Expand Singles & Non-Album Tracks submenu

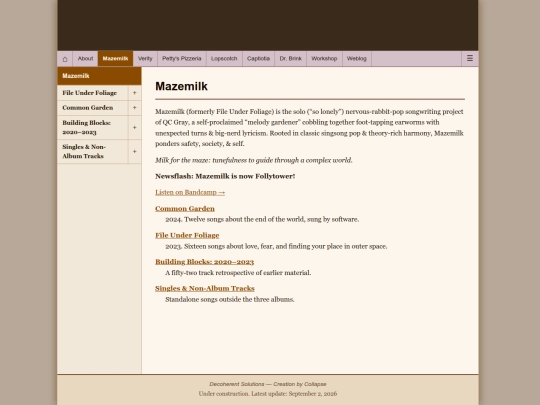pos(135,152)
